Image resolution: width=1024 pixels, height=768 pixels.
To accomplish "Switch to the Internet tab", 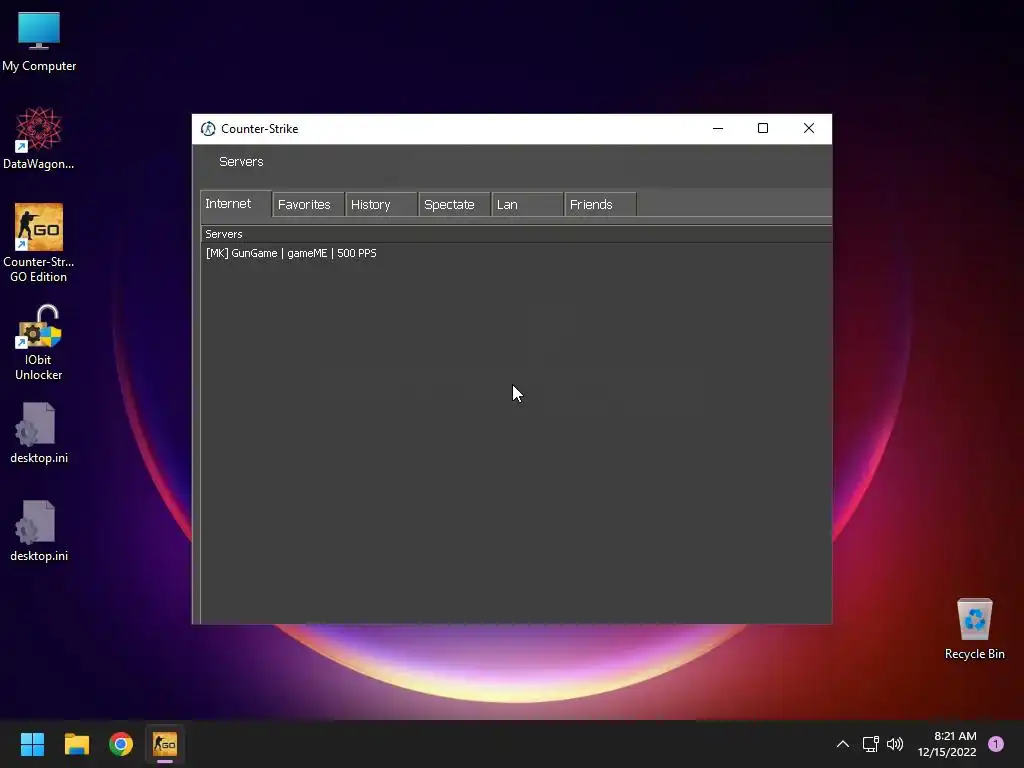I will pyautogui.click(x=236, y=204).
